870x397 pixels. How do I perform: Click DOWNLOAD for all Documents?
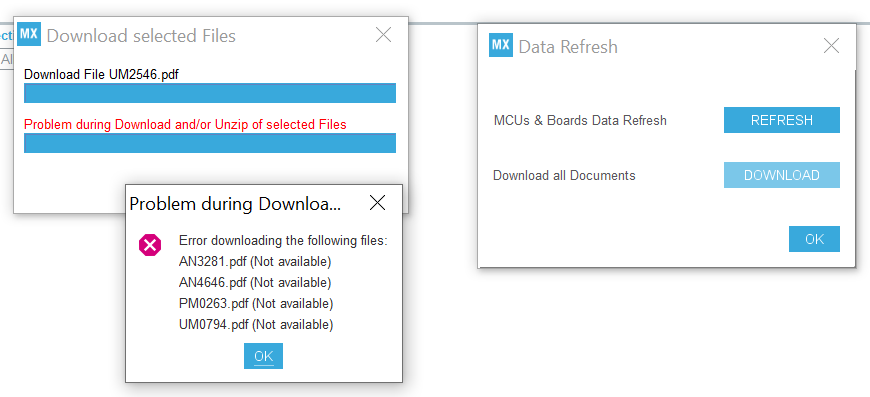(x=781, y=175)
